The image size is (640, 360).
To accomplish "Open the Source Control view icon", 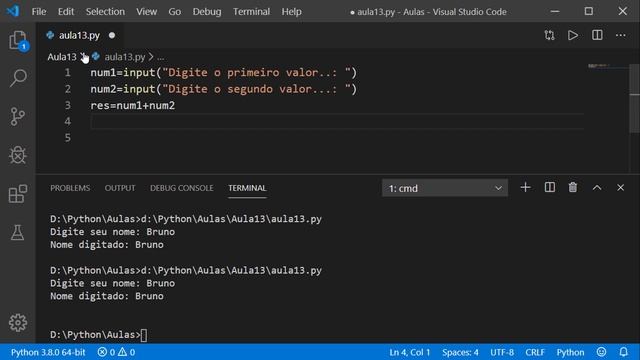I will point(18,116).
